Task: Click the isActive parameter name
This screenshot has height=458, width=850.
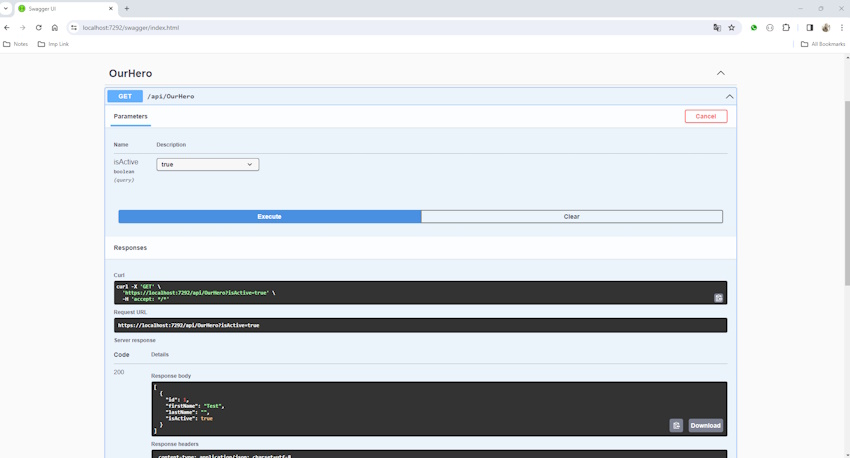Action: pyautogui.click(x=126, y=162)
